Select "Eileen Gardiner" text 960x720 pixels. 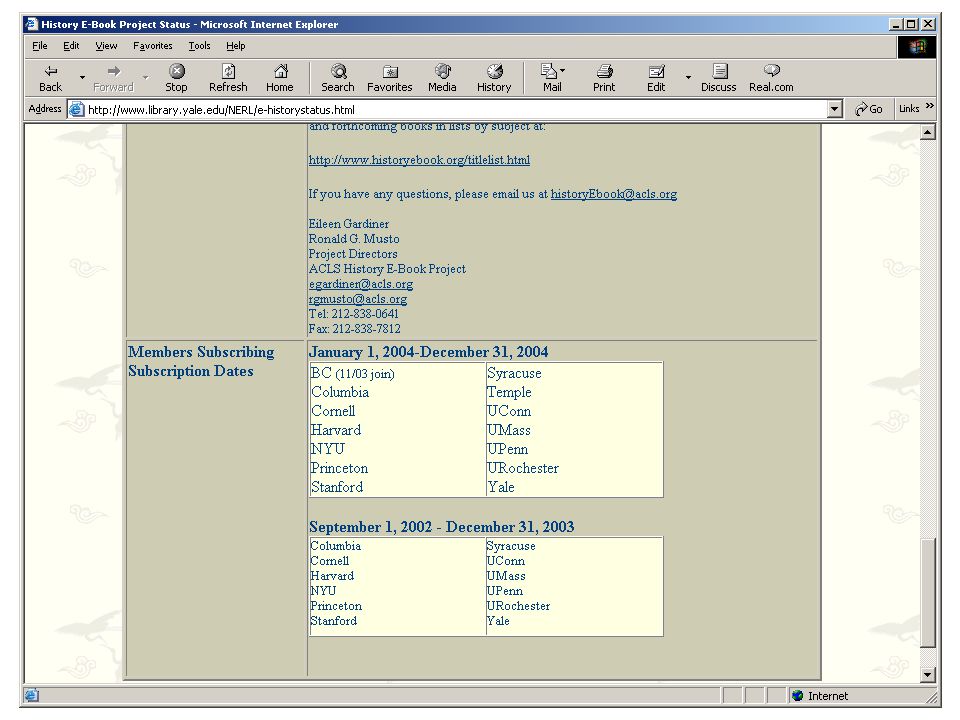[x=348, y=224]
